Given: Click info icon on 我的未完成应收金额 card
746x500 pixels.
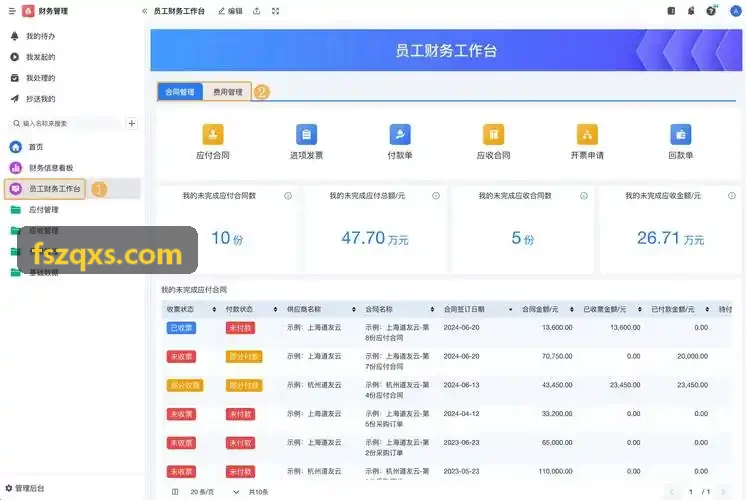Looking at the screenshot, I should pyautogui.click(x=732, y=196).
